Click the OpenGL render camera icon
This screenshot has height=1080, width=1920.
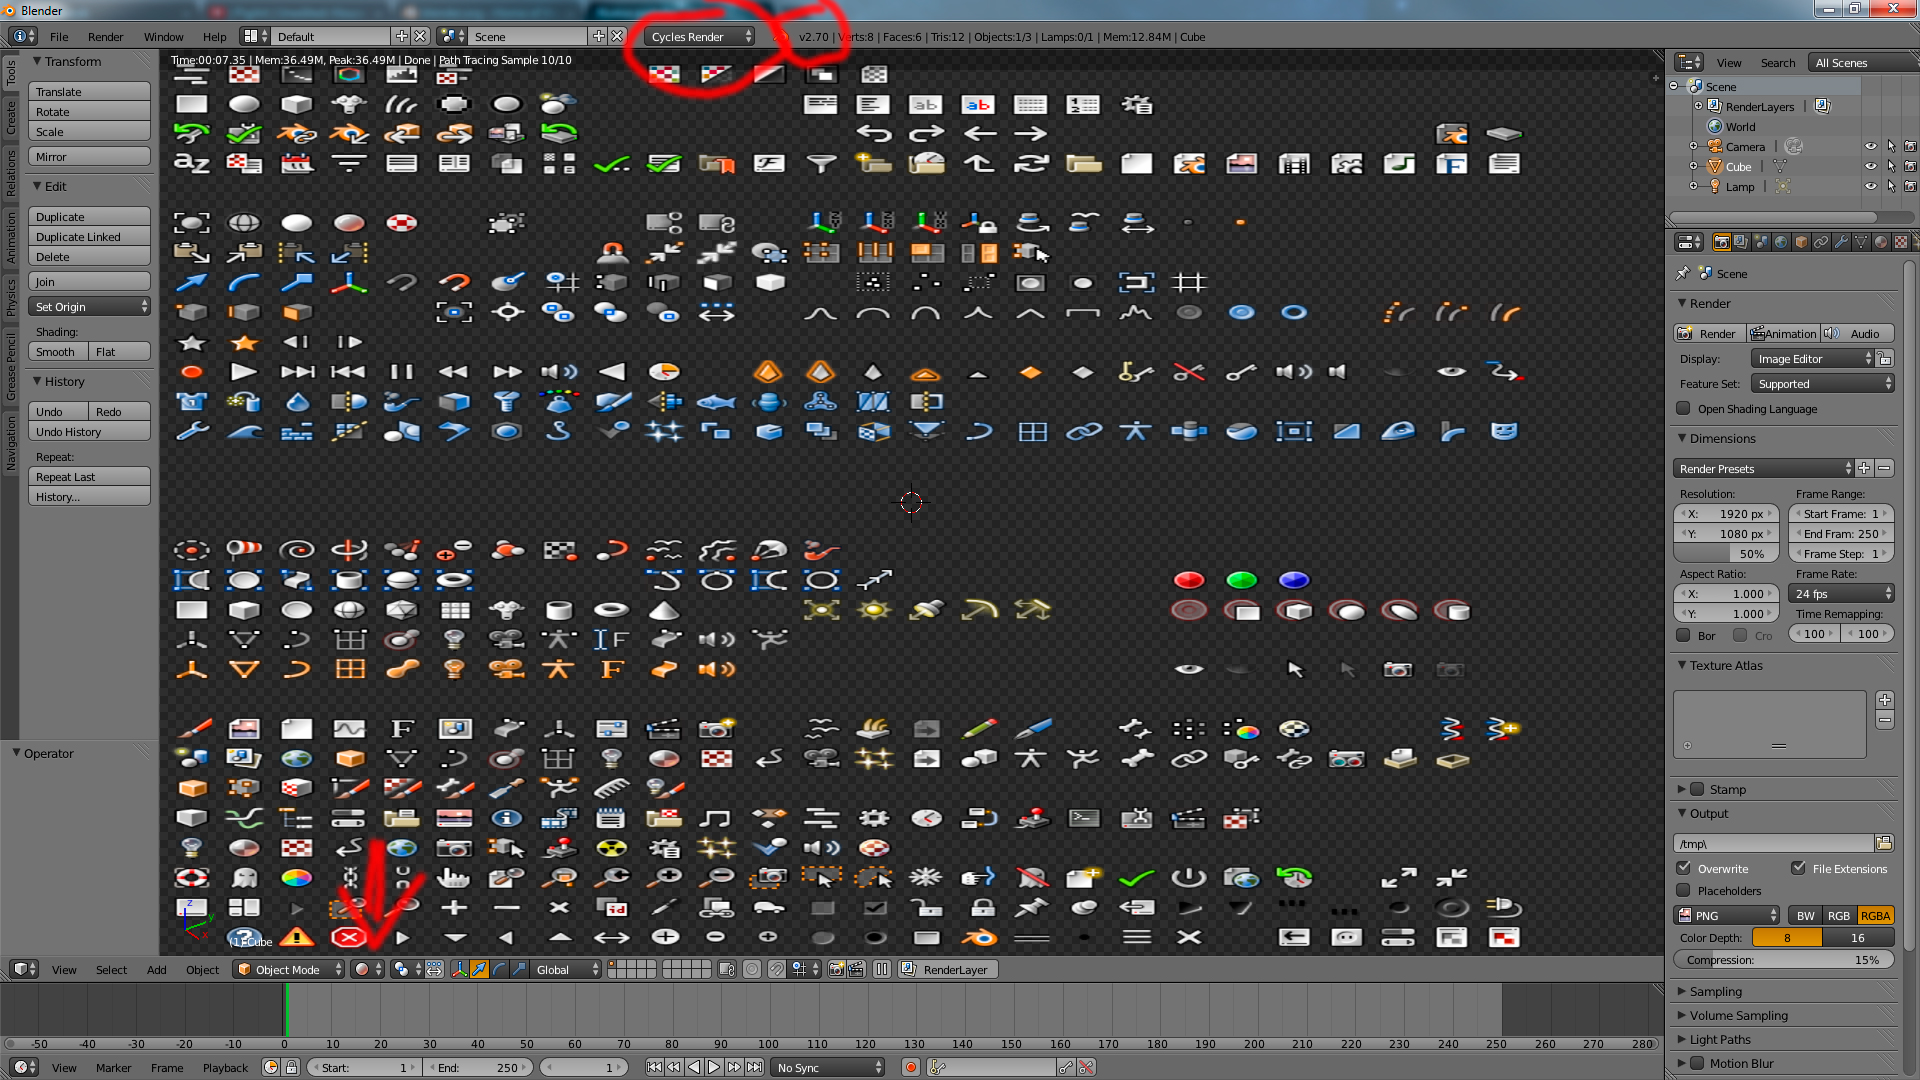(837, 969)
